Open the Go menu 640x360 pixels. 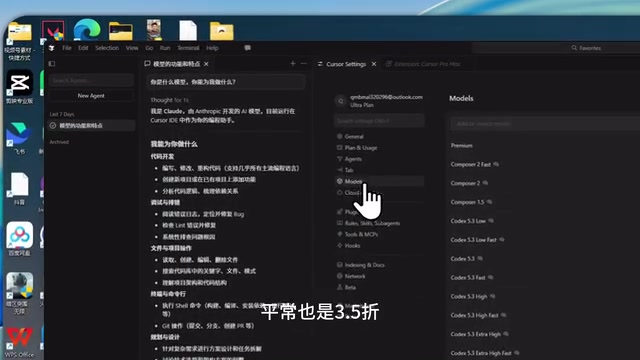[149, 48]
